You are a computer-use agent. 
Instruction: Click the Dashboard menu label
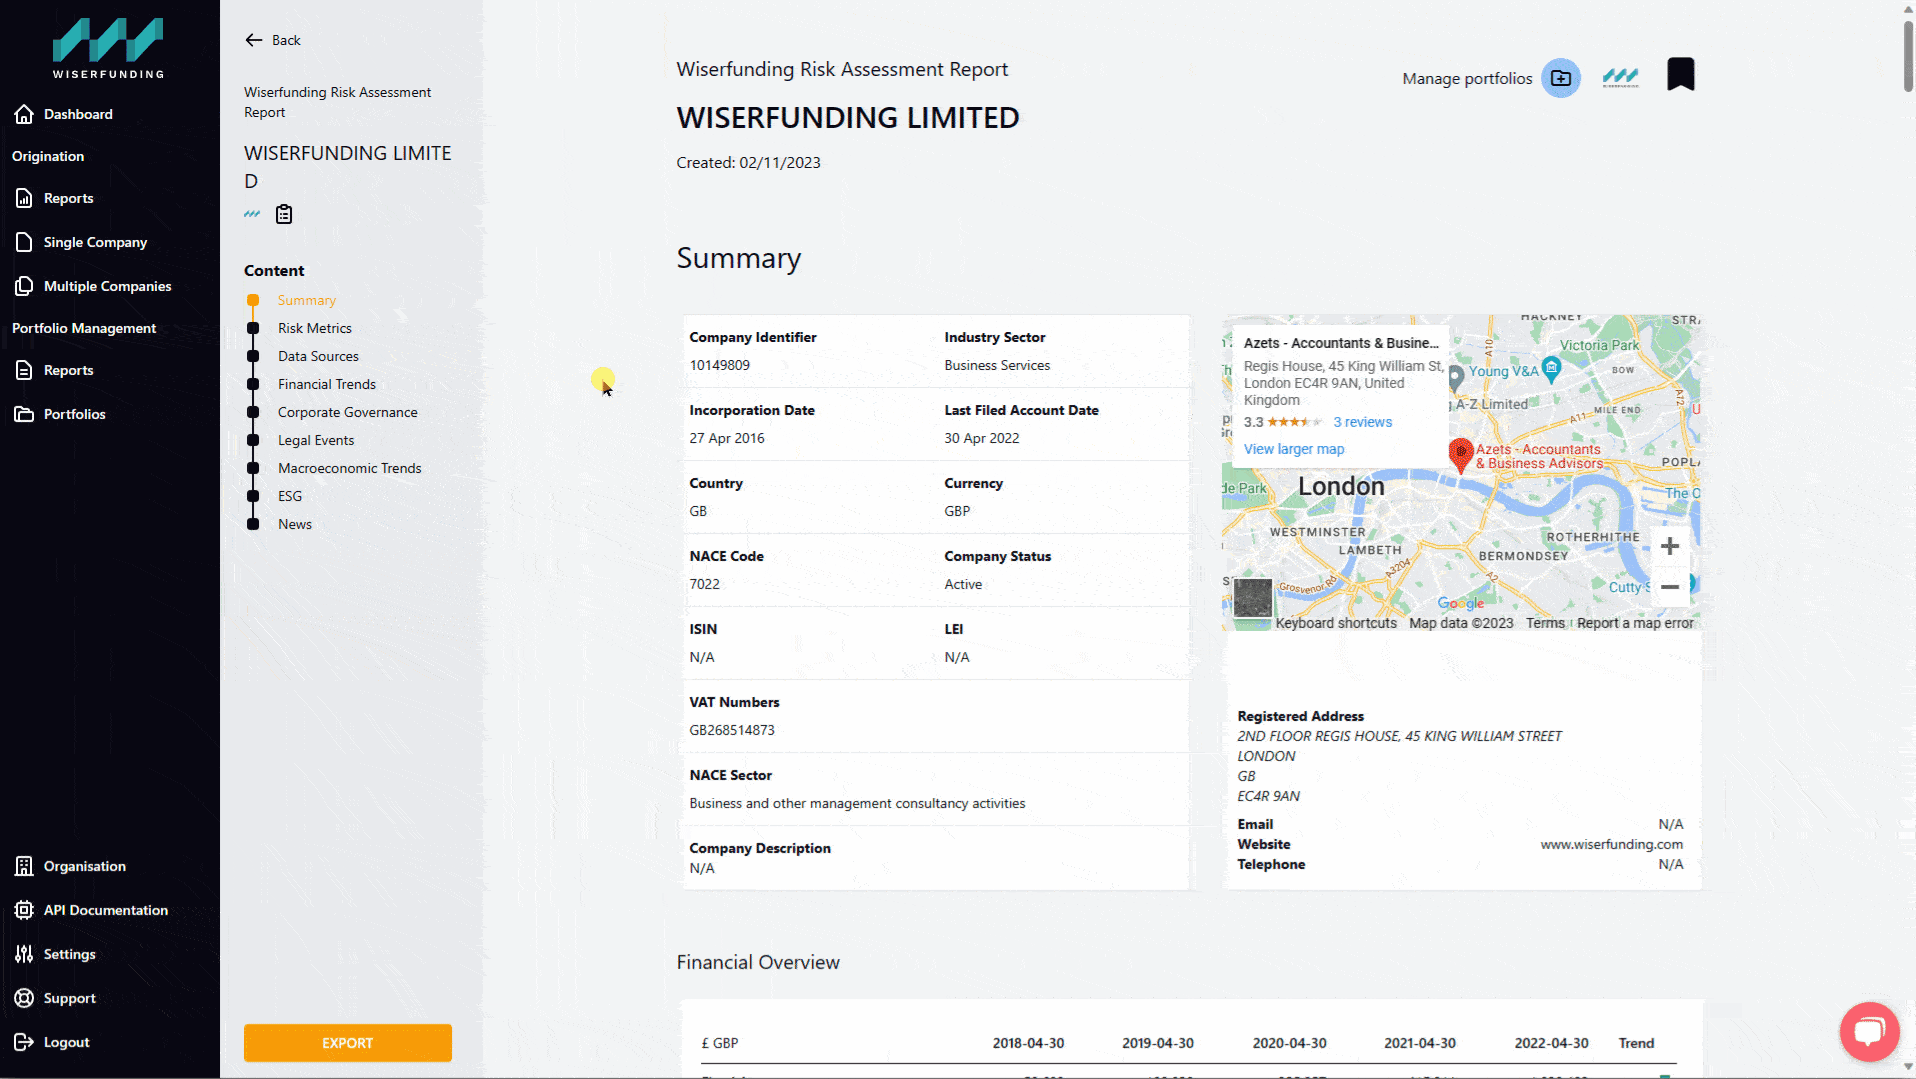pyautogui.click(x=78, y=114)
